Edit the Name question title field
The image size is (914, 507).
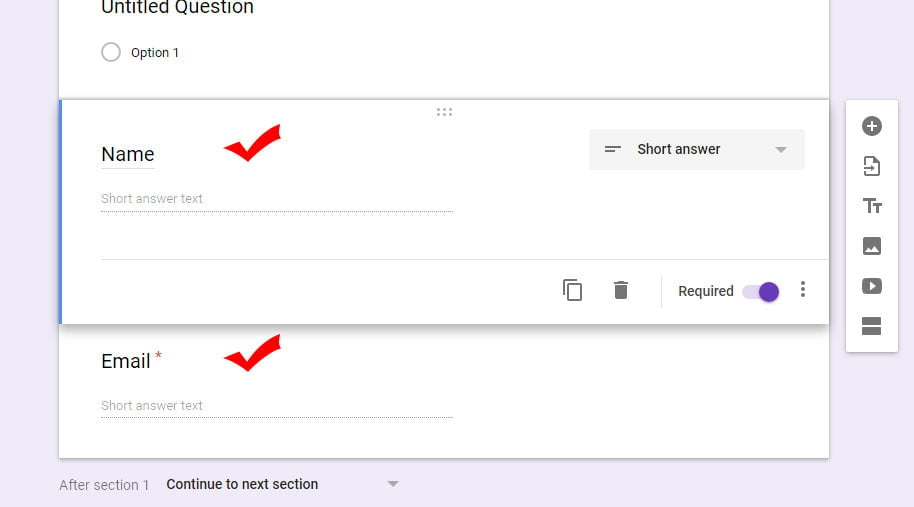coord(128,154)
